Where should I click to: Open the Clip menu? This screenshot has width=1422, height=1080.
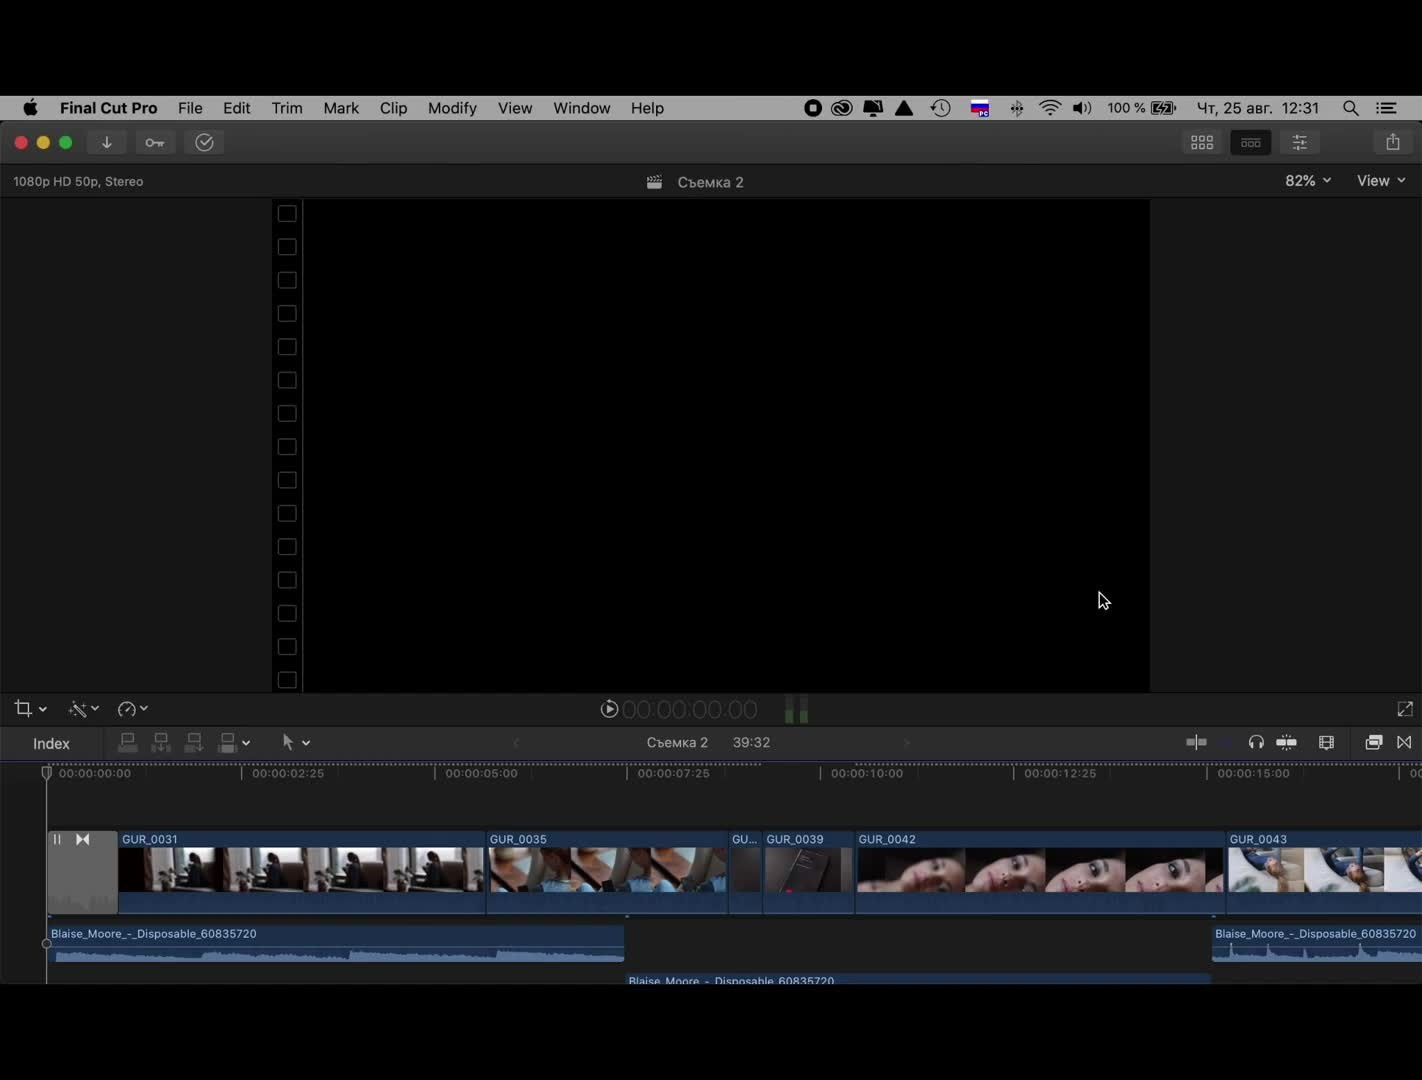tap(393, 108)
